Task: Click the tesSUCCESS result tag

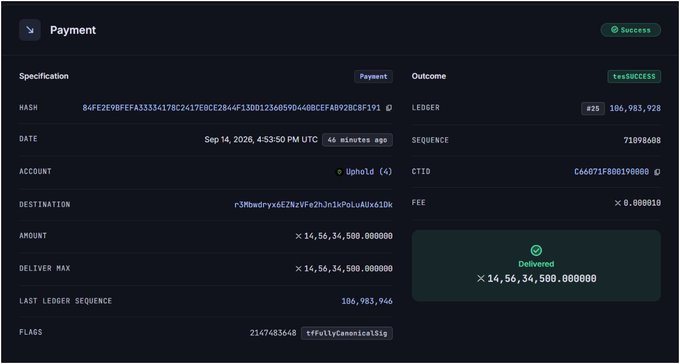Action: click(634, 76)
